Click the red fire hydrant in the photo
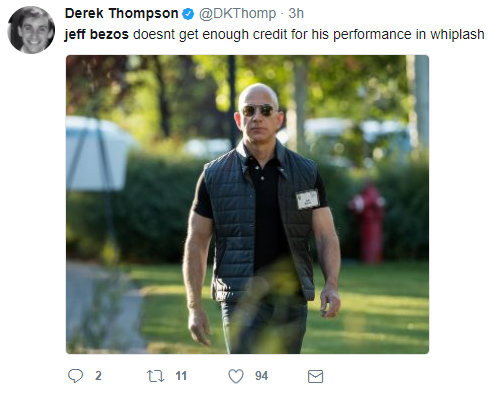 (368, 223)
